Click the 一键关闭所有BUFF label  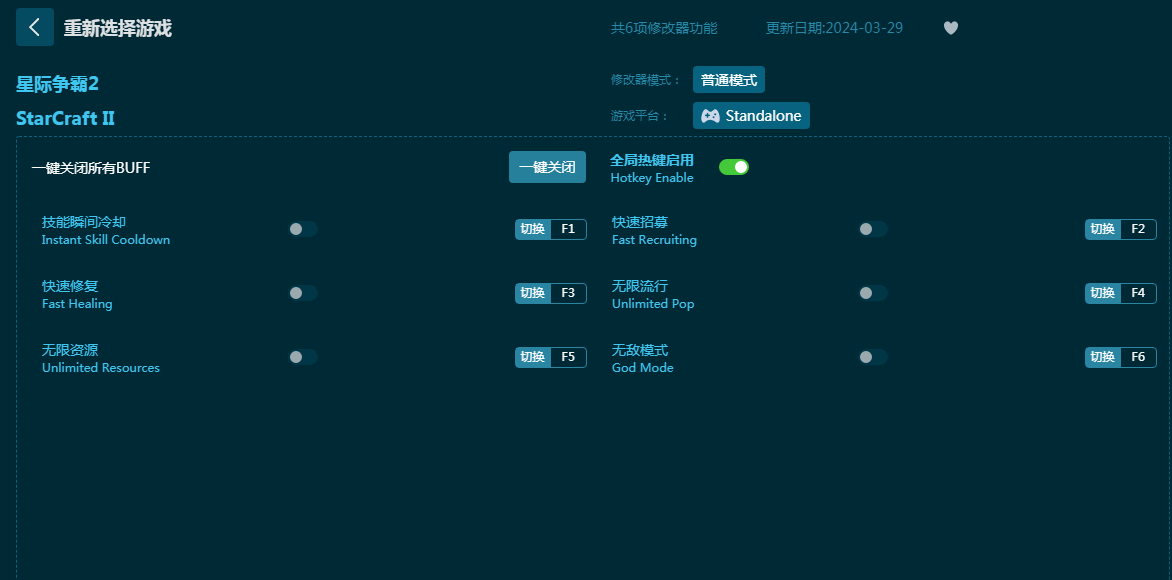(x=90, y=168)
